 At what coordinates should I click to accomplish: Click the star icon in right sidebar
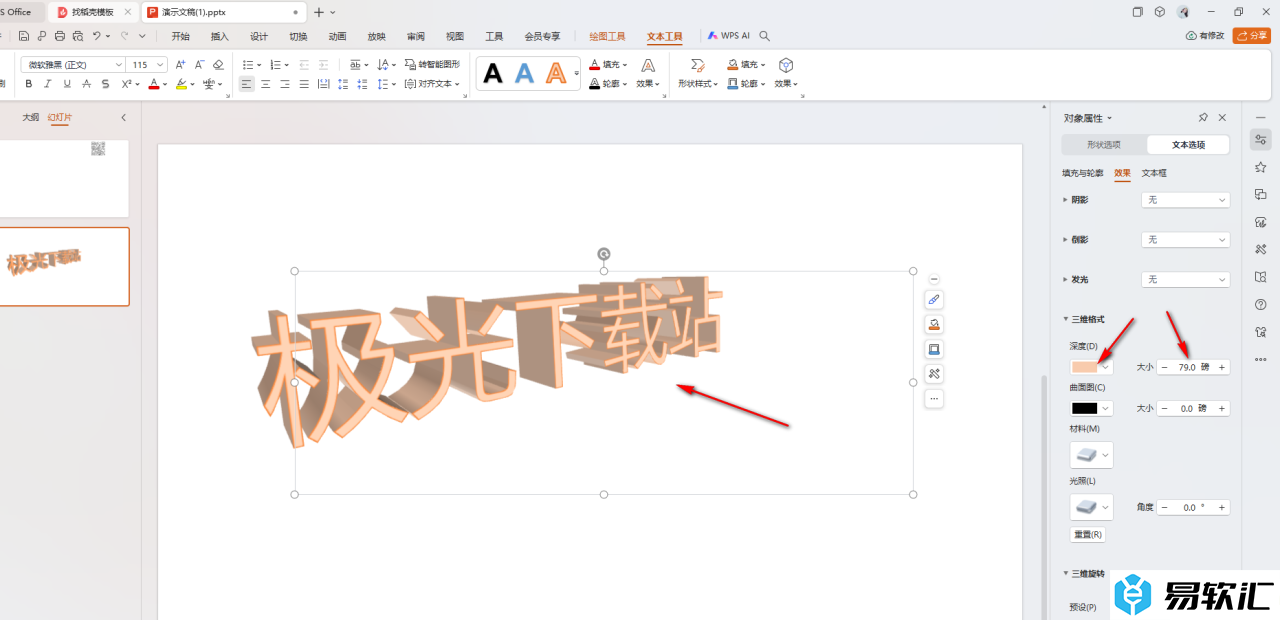[1260, 167]
